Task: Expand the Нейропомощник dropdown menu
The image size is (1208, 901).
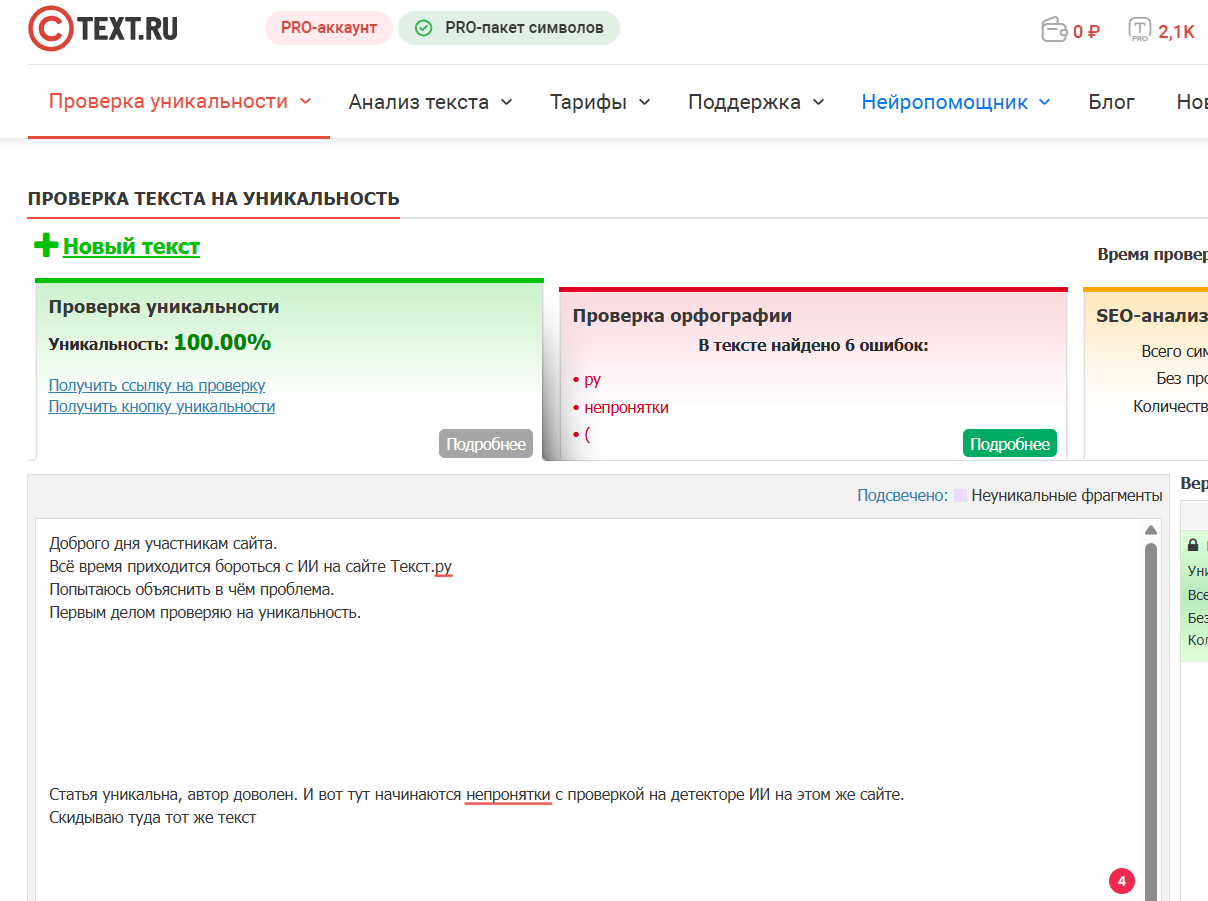Action: (955, 102)
